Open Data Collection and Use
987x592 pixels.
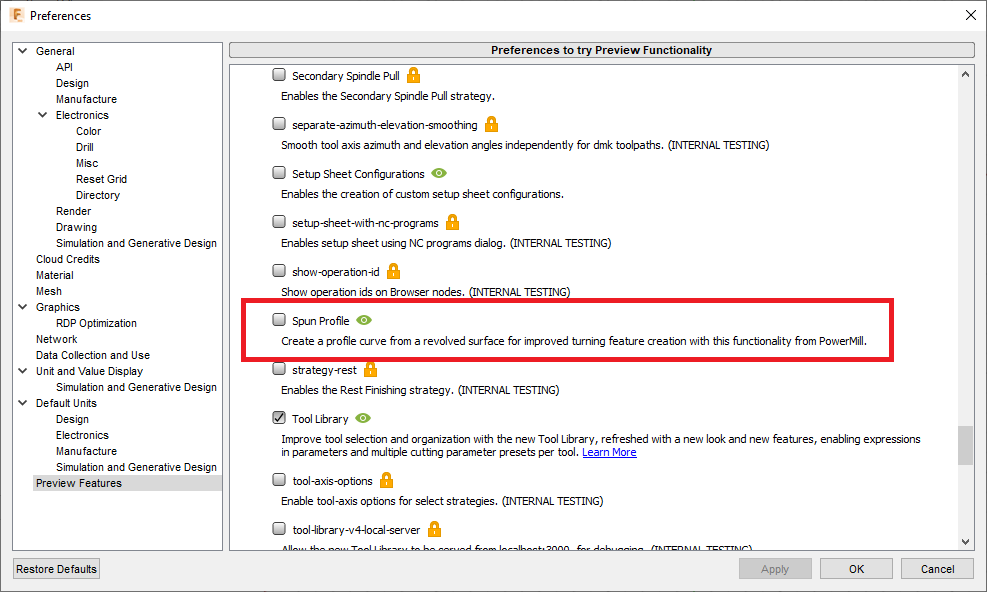click(93, 355)
